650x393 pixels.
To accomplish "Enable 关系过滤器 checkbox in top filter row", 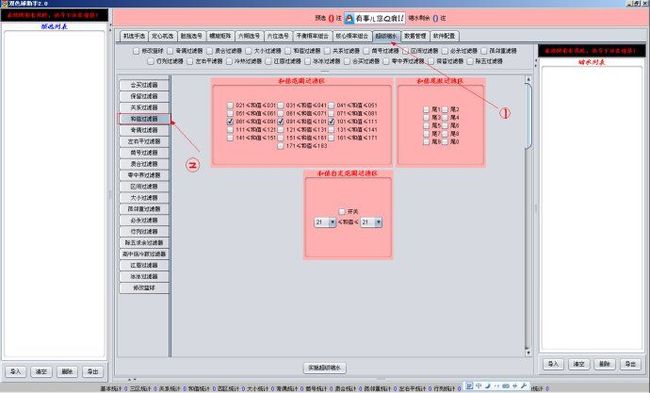I will (327, 51).
